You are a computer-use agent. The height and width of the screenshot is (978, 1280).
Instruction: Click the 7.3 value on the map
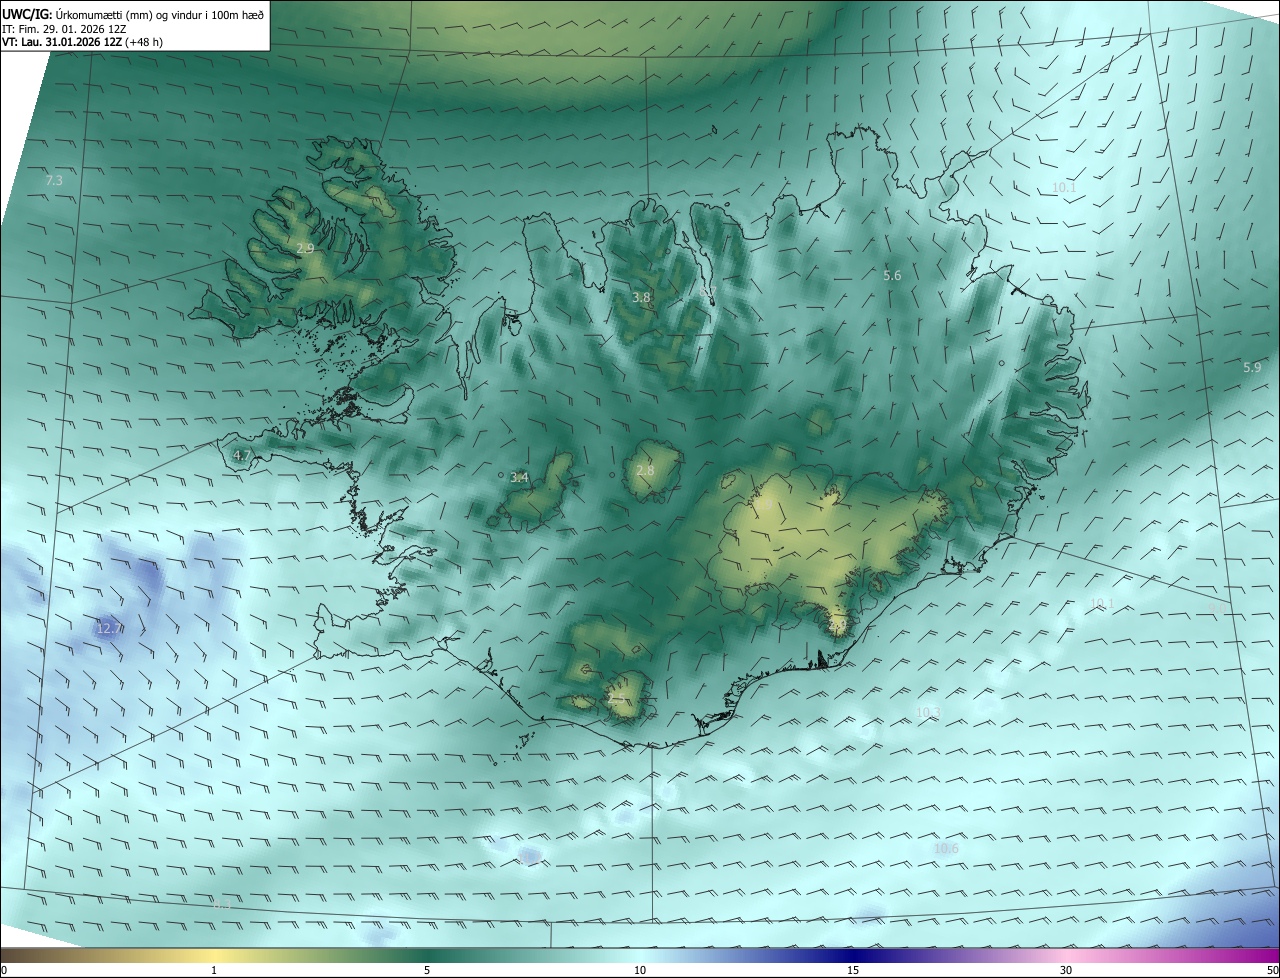point(55,181)
